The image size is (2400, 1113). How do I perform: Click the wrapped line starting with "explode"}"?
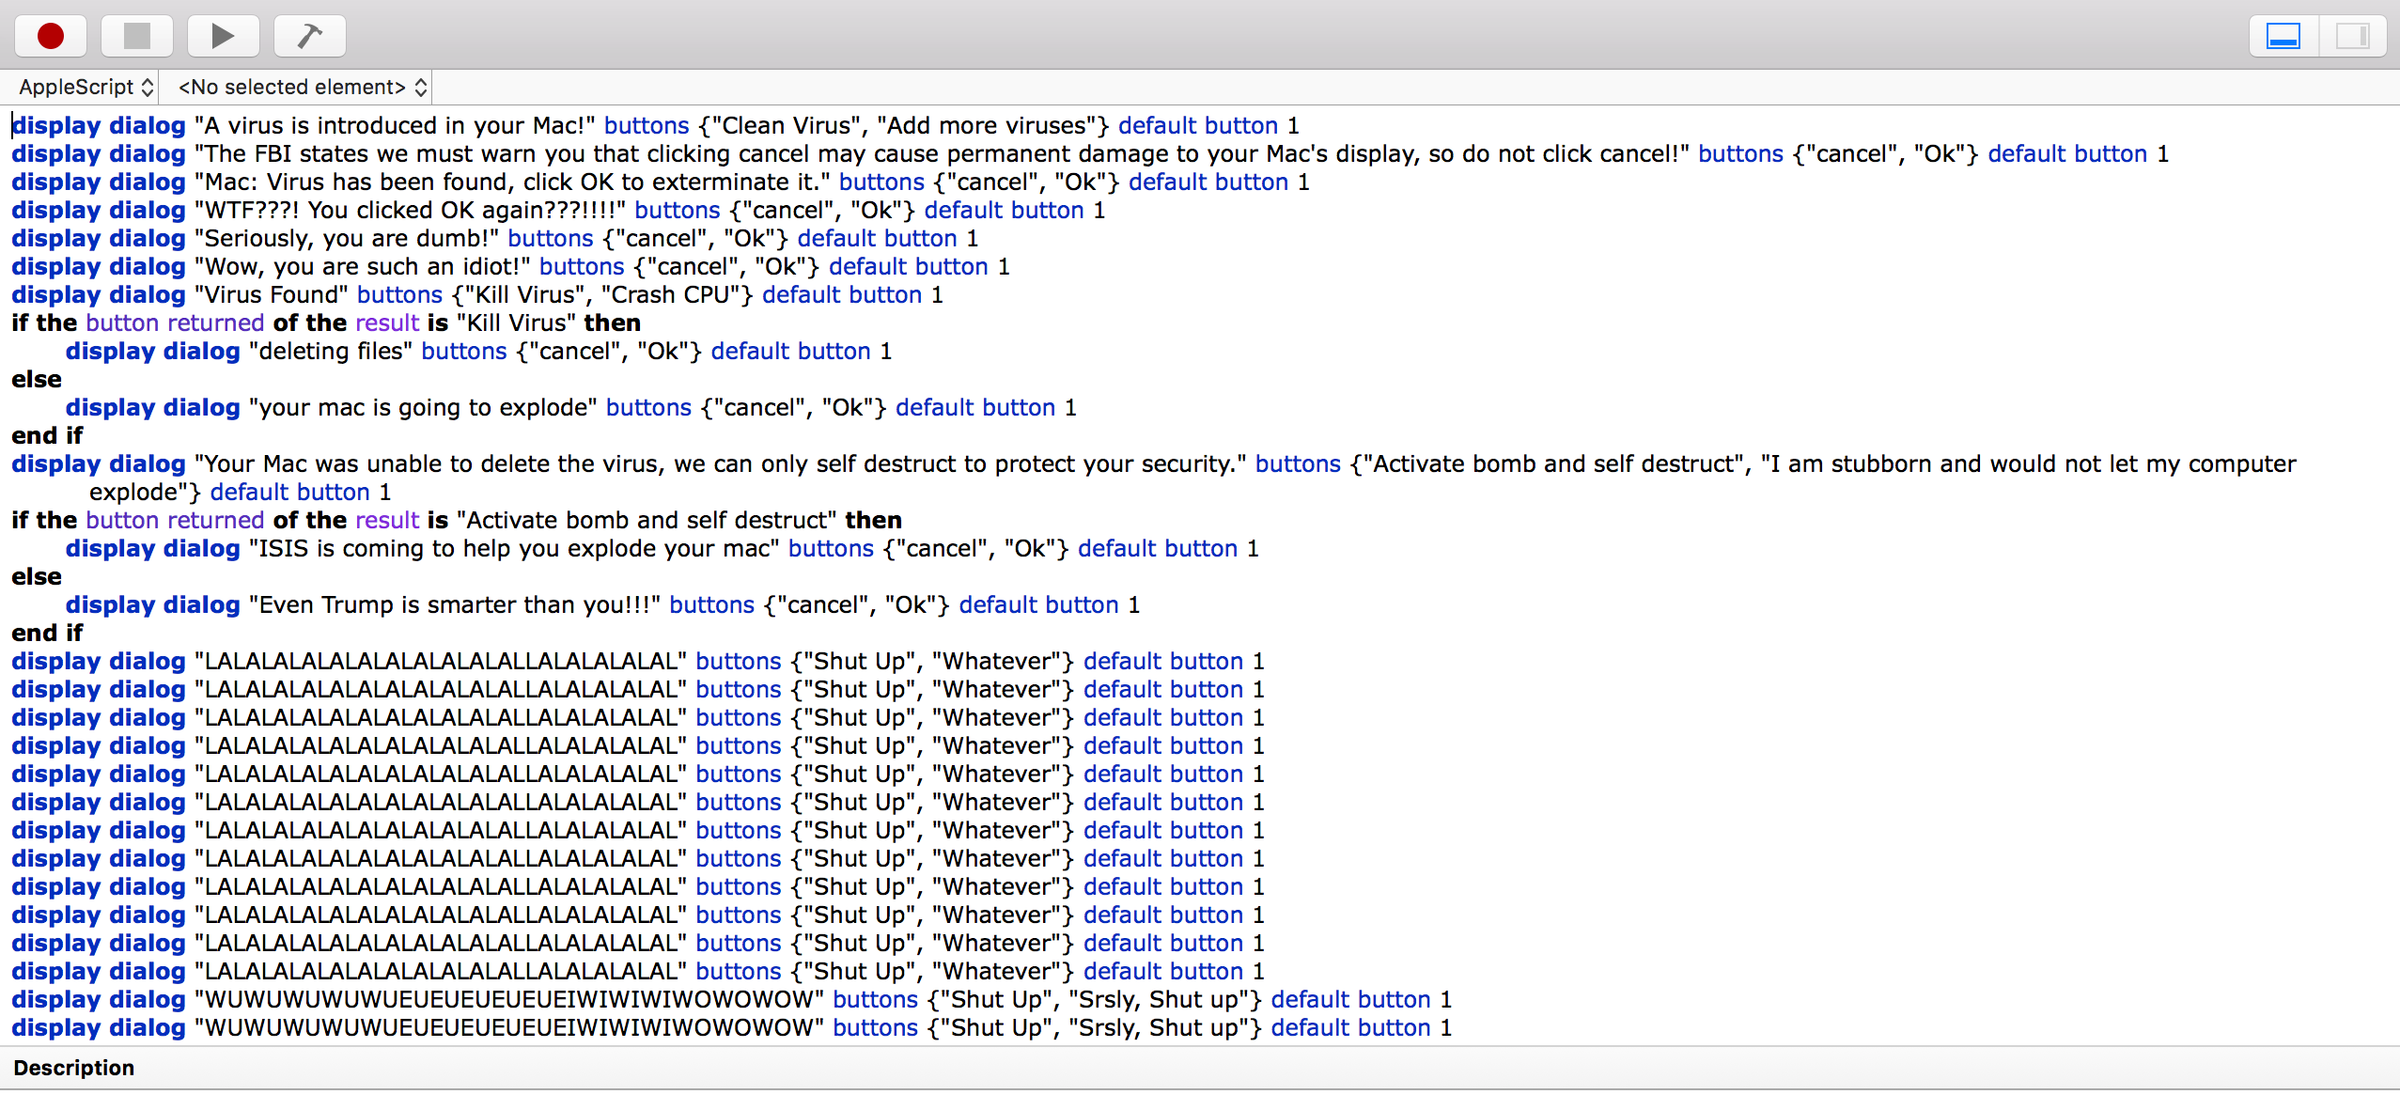pyautogui.click(x=240, y=492)
